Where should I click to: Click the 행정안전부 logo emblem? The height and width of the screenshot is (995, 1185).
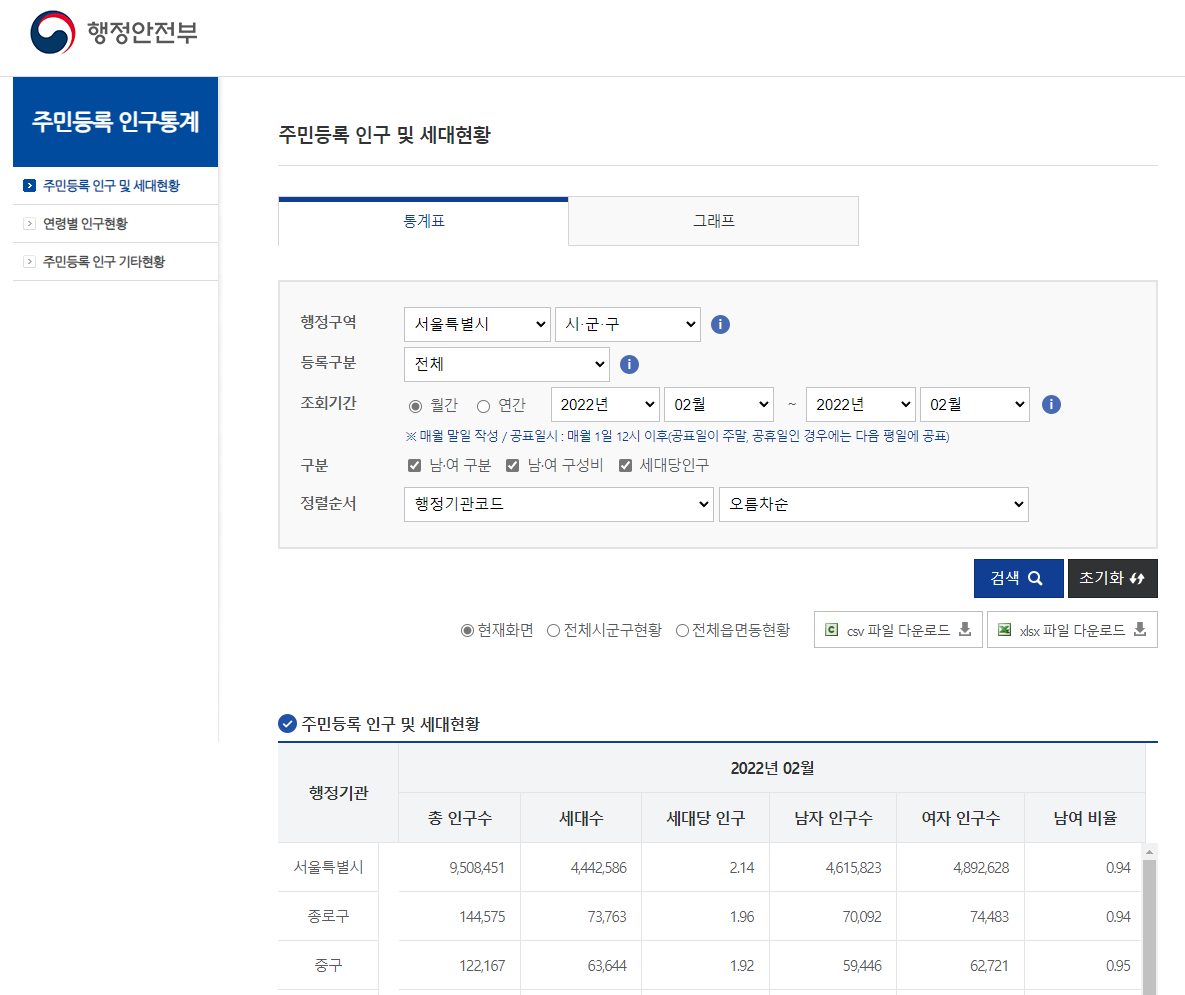(53, 32)
